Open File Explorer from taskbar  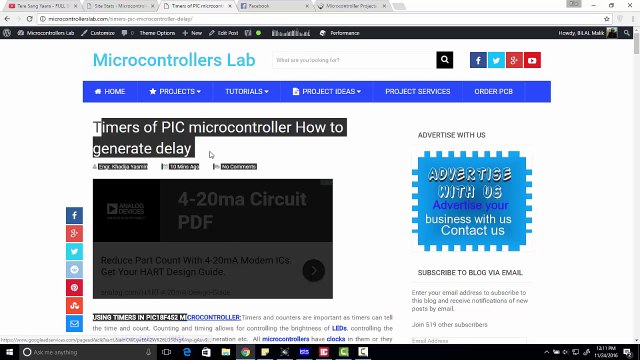point(226,352)
